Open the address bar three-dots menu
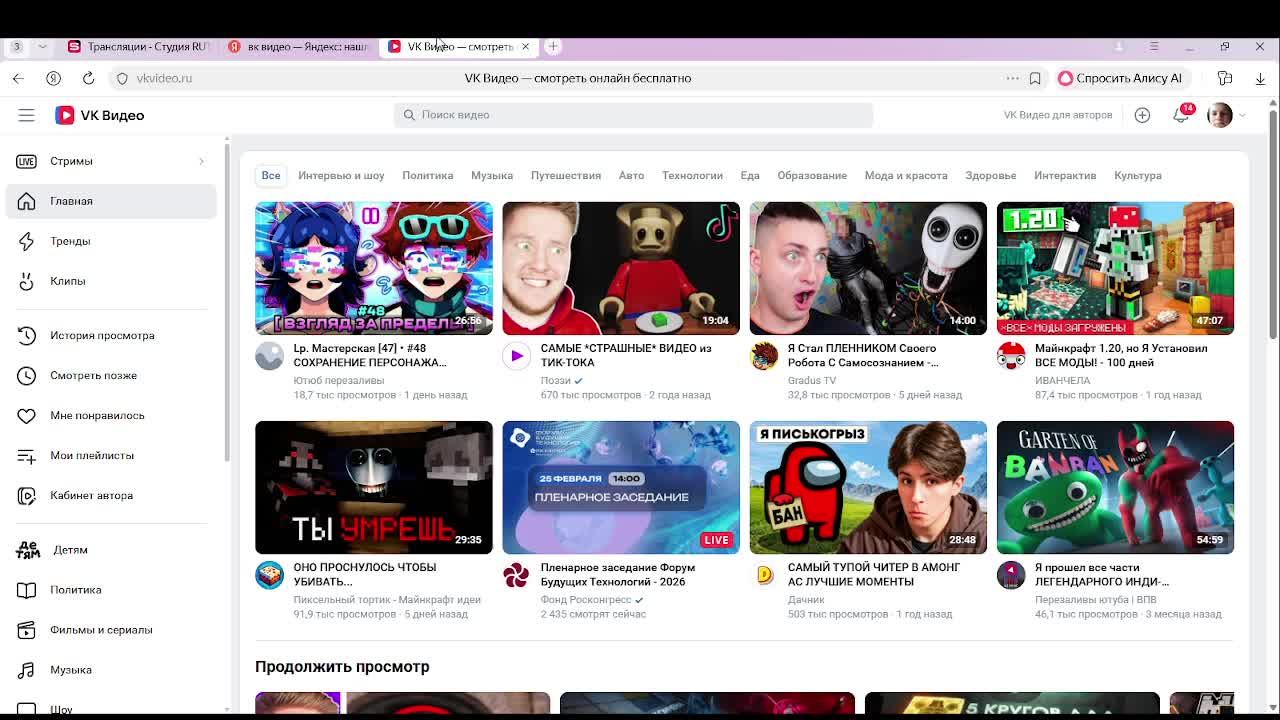The width and height of the screenshot is (1280, 720). (x=1012, y=78)
